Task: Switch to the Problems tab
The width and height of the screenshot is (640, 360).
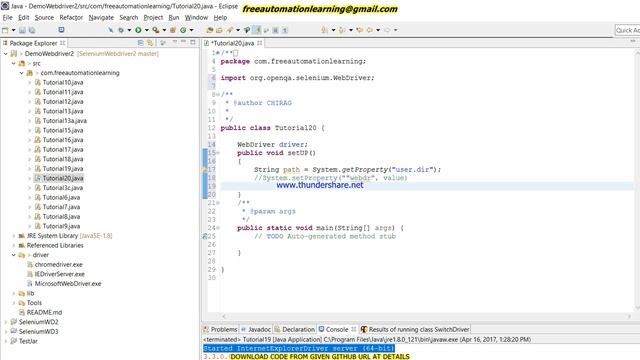Action: coord(220,329)
